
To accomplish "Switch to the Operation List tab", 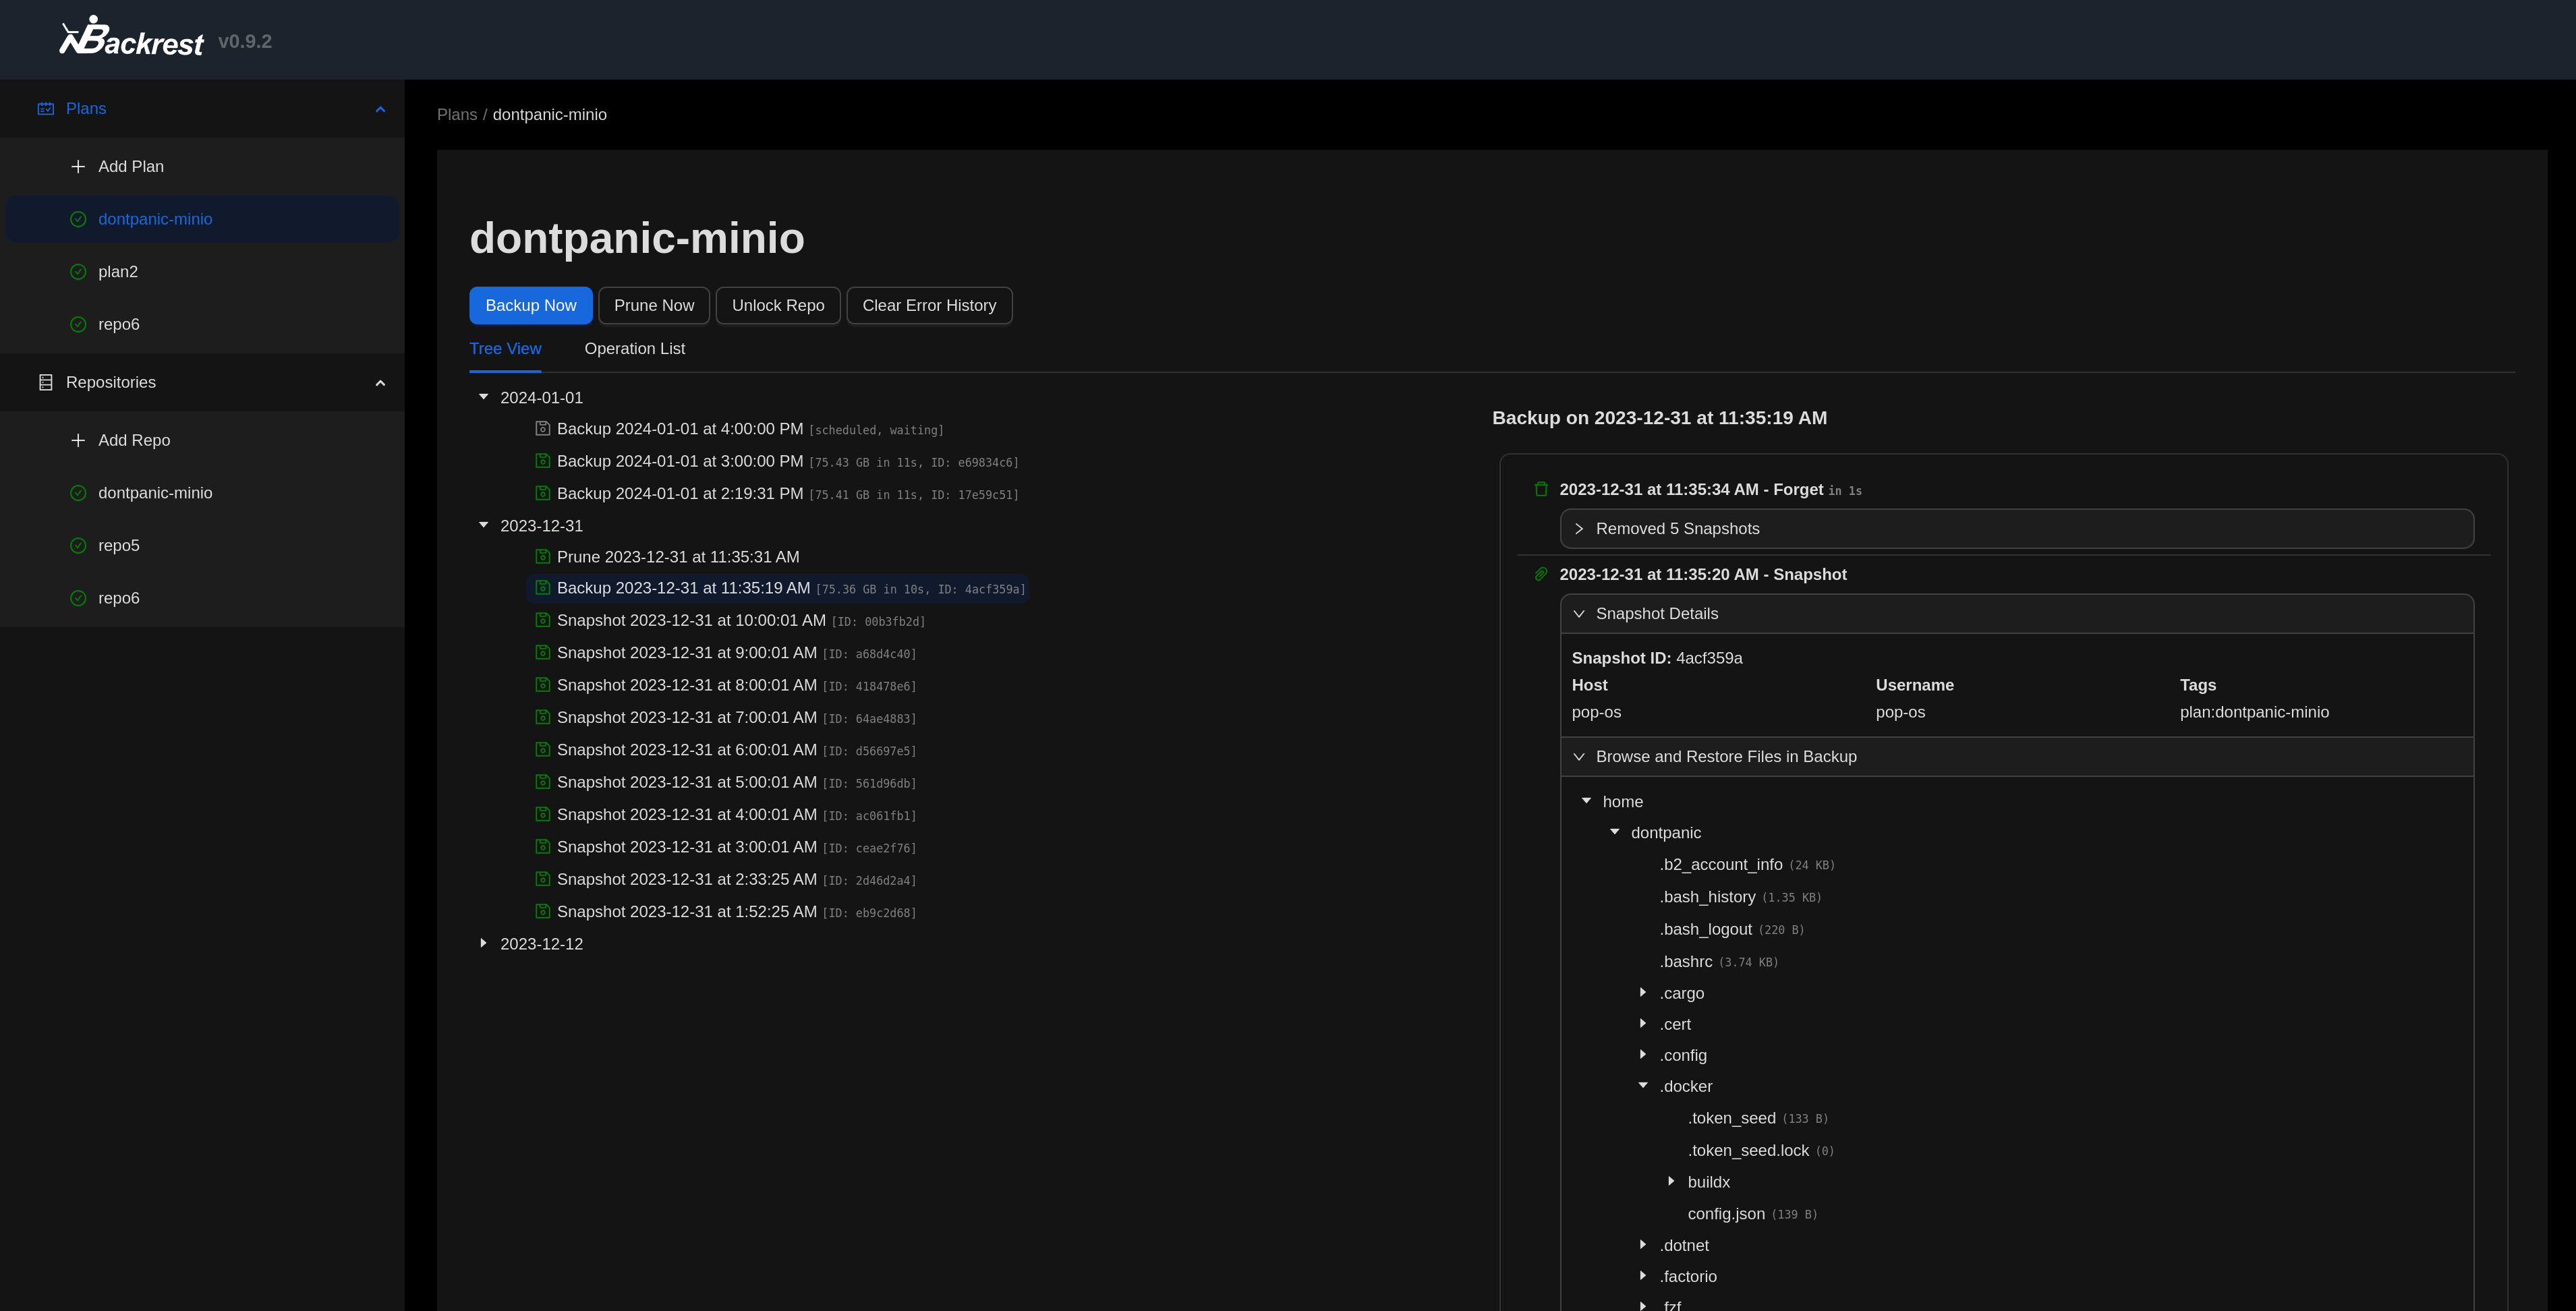I will pos(635,348).
